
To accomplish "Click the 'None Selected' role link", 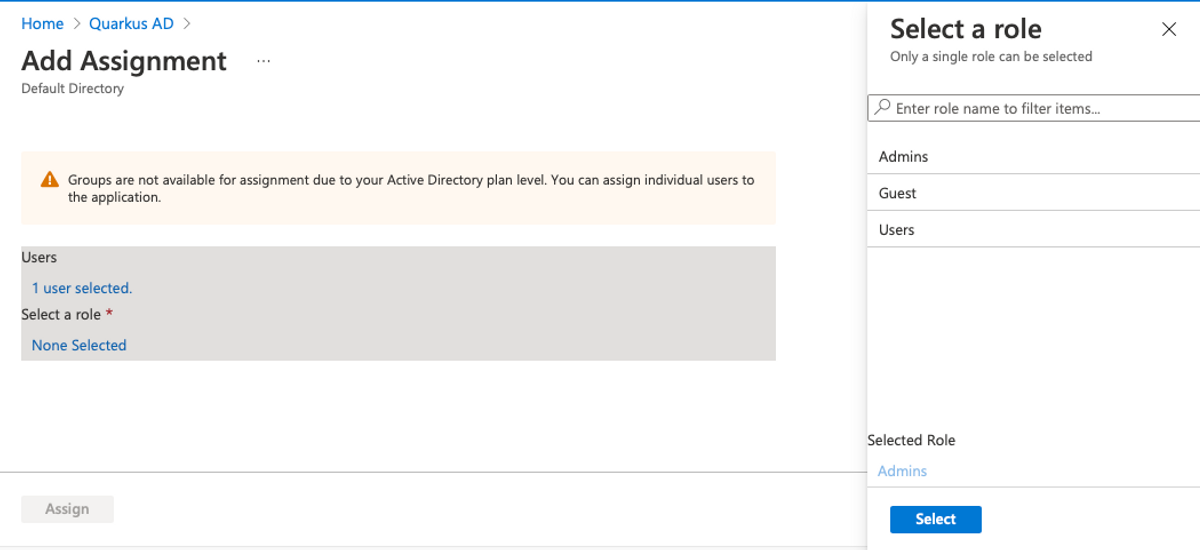I will (79, 345).
